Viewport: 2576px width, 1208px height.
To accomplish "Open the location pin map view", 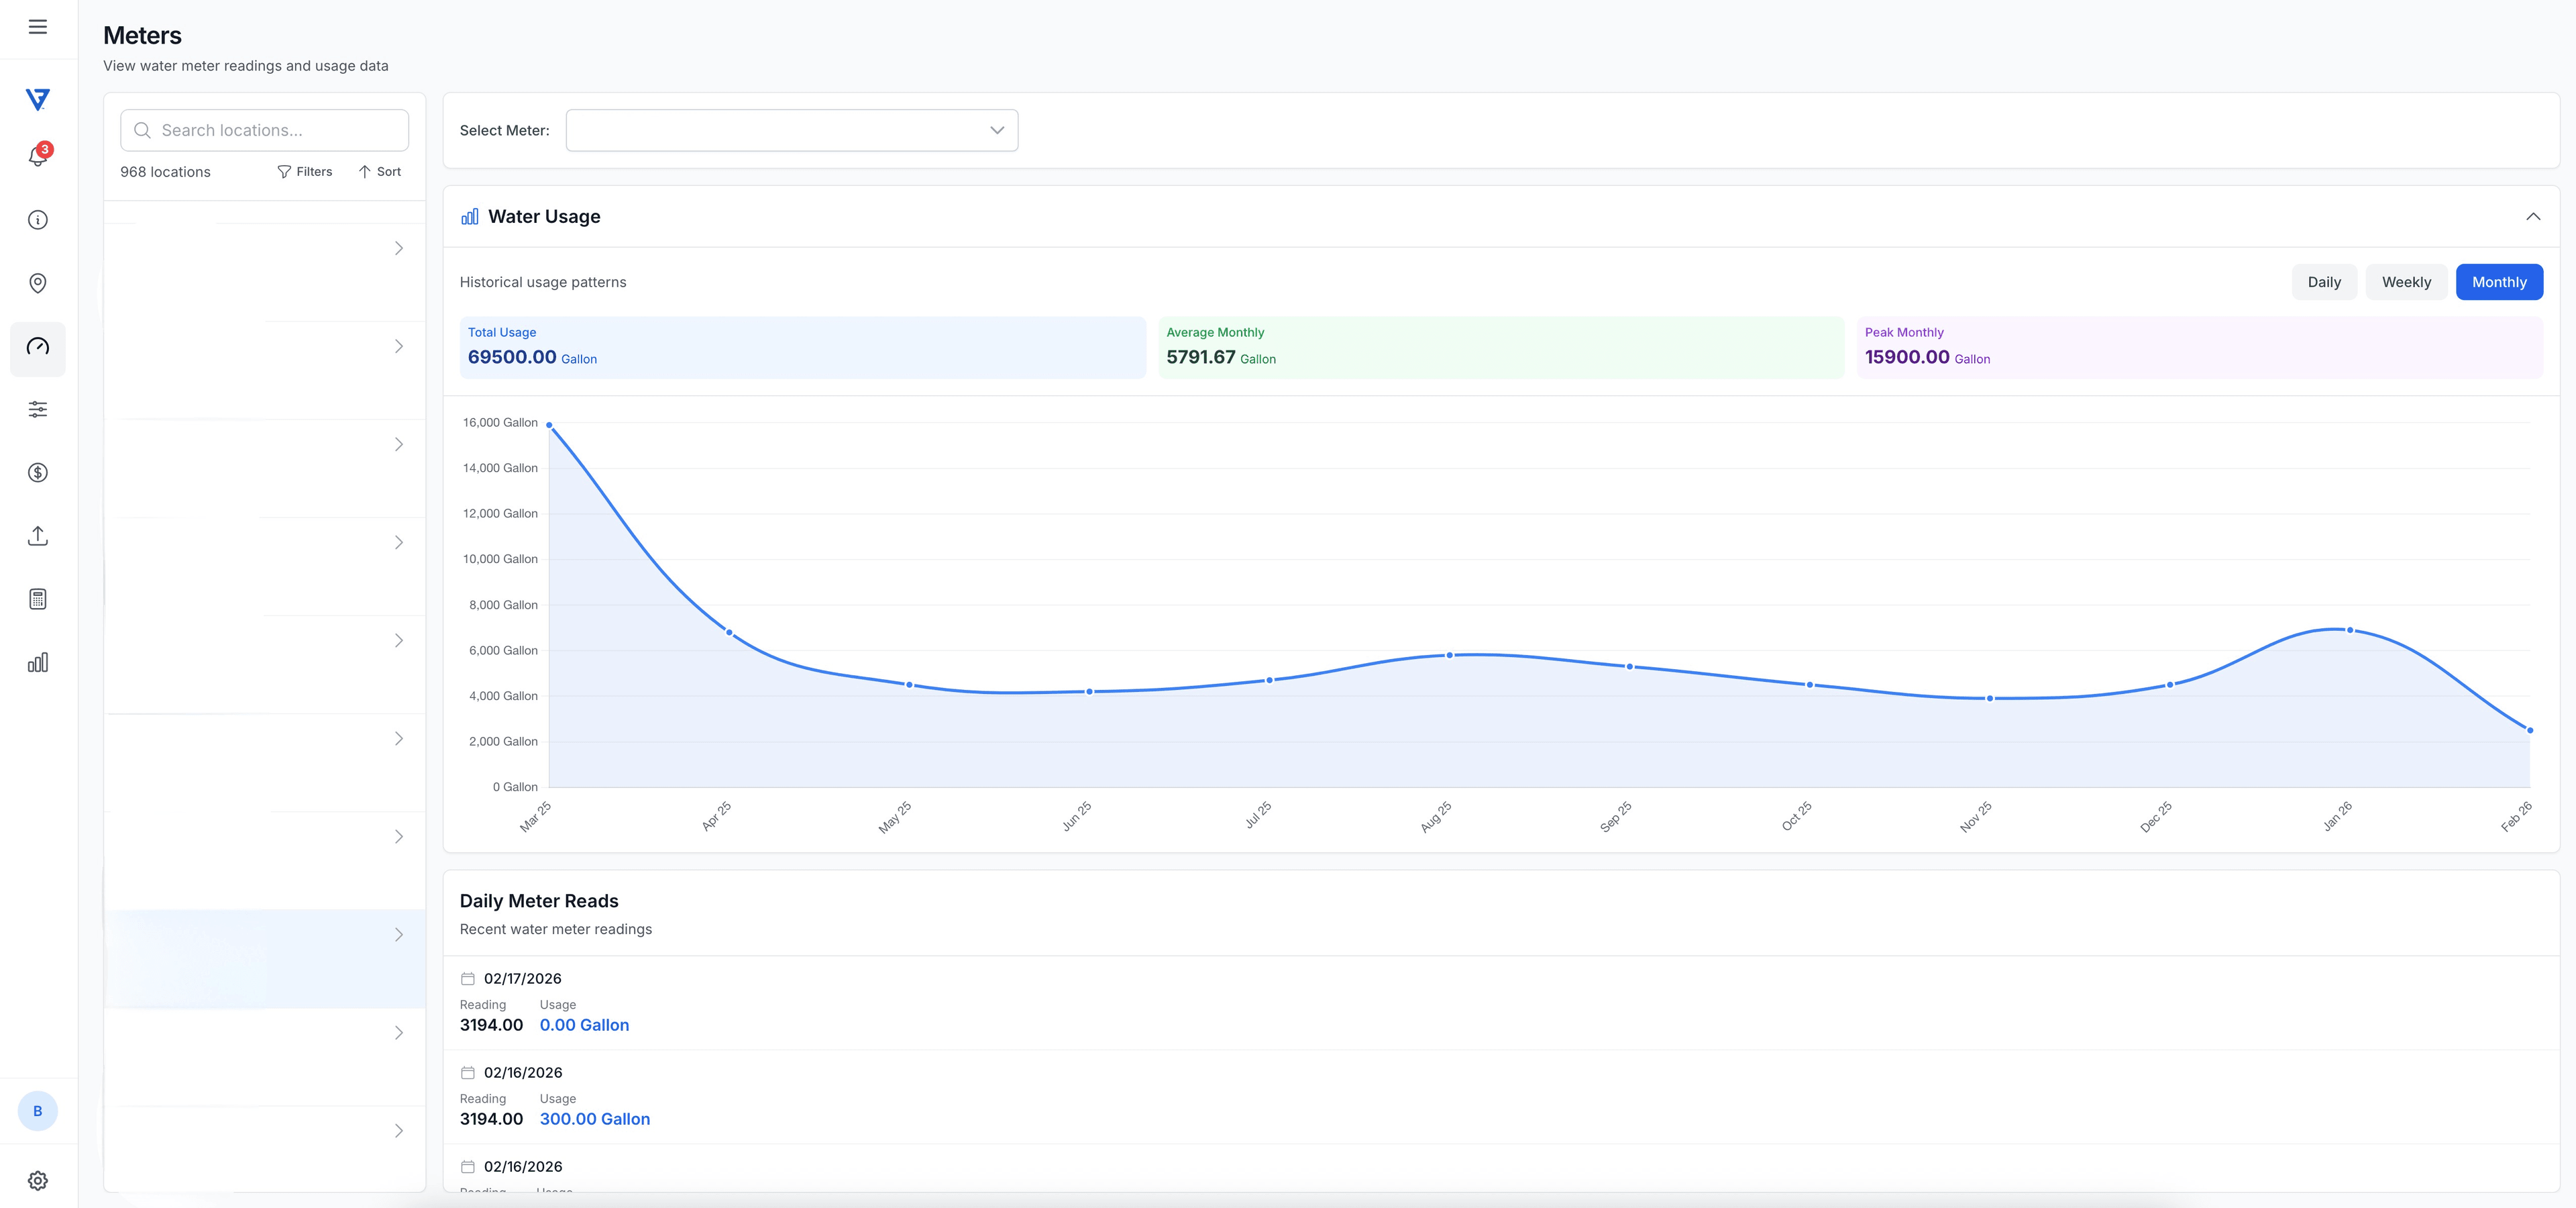I will [x=37, y=282].
